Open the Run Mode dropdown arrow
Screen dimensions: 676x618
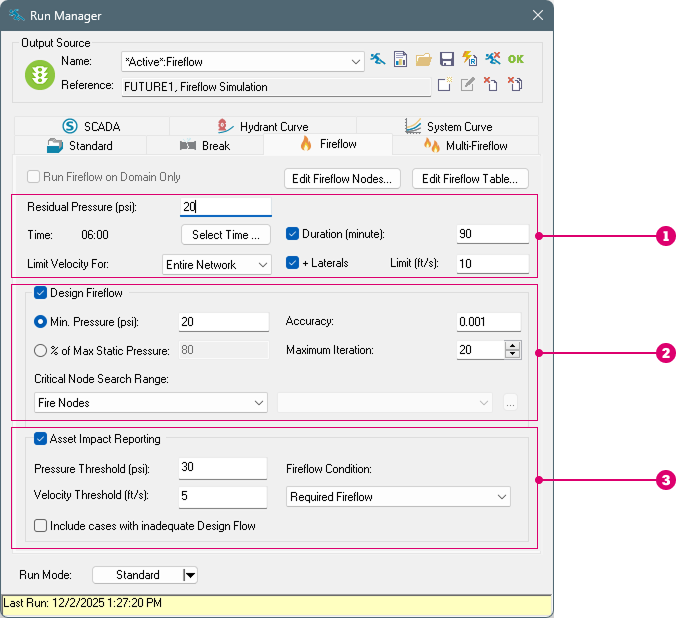190,575
